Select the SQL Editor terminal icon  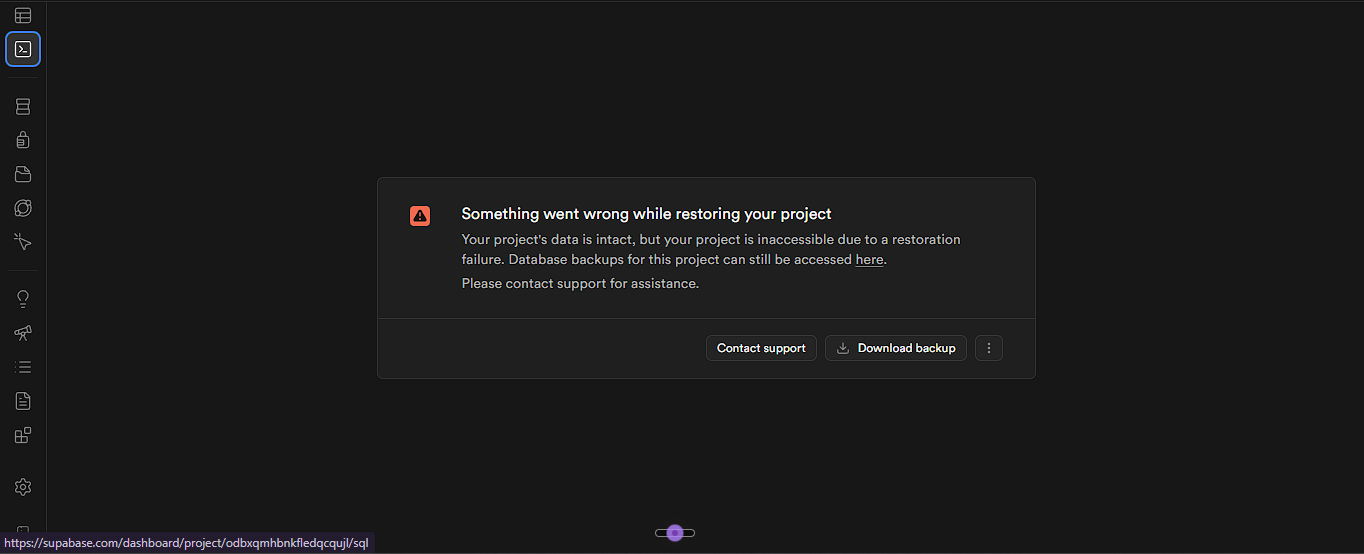click(x=23, y=49)
